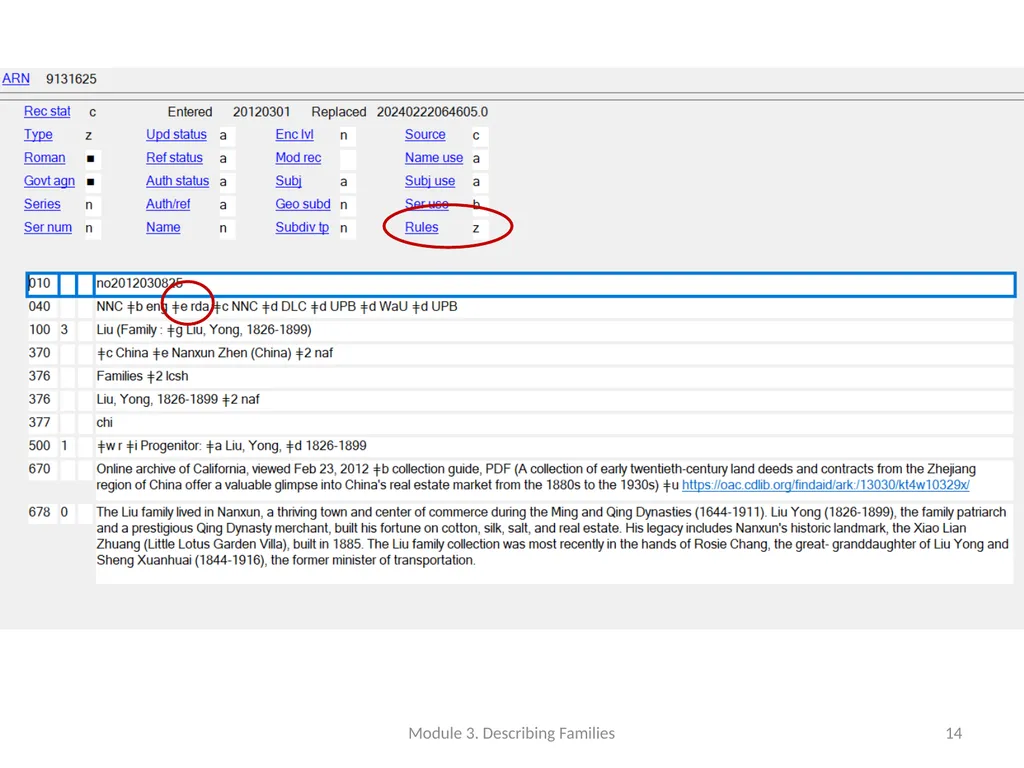Click the Source fixed field link
Screen dimensions: 1024x768
tap(425, 135)
